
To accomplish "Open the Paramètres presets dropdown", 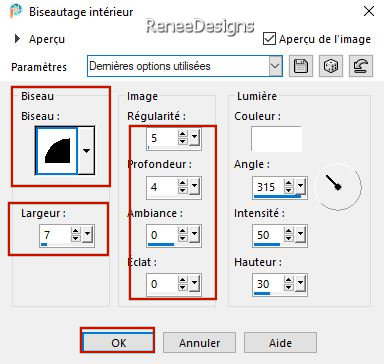I will (275, 66).
